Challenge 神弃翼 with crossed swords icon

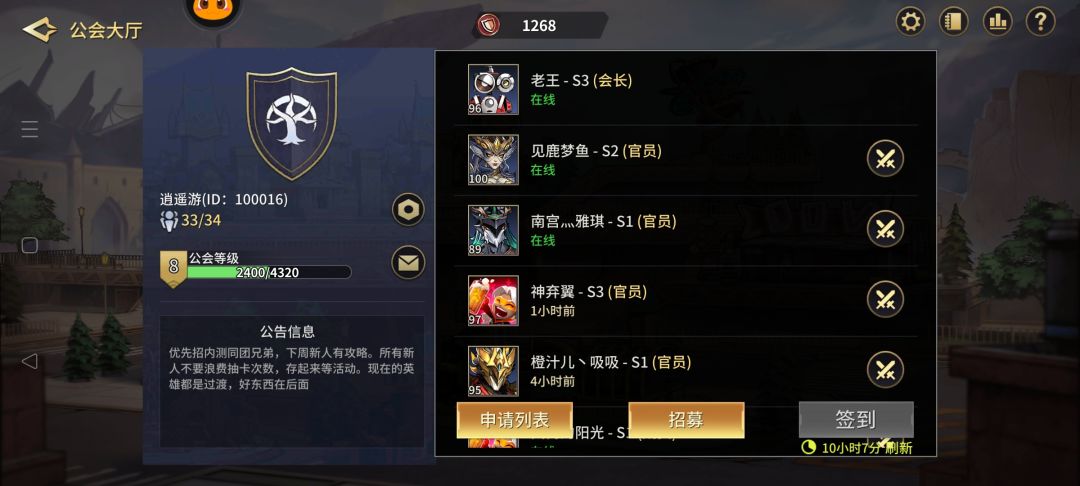click(885, 299)
